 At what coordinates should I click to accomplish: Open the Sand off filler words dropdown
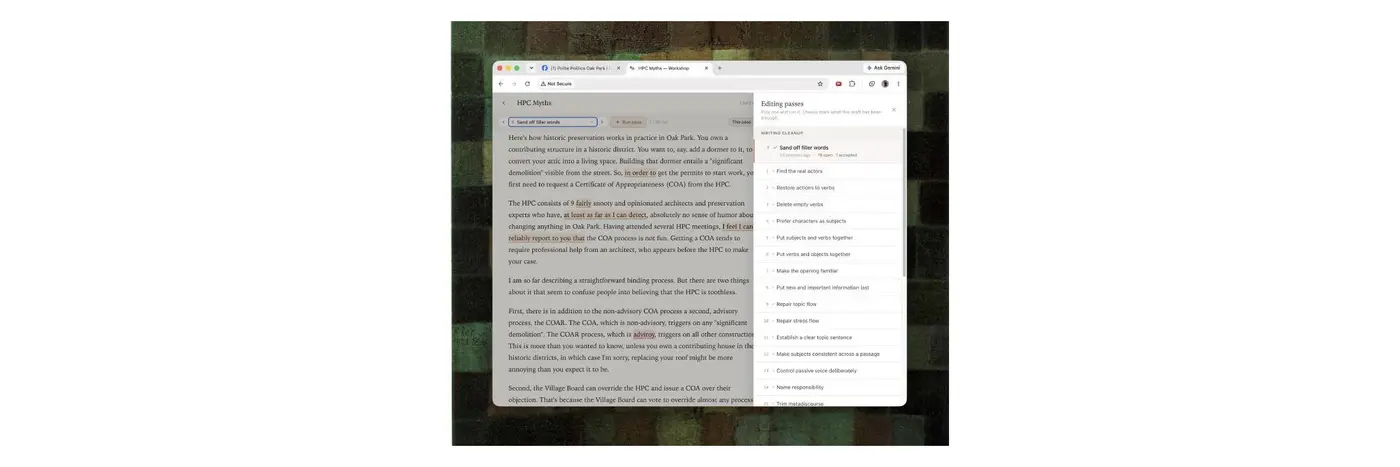pos(553,122)
